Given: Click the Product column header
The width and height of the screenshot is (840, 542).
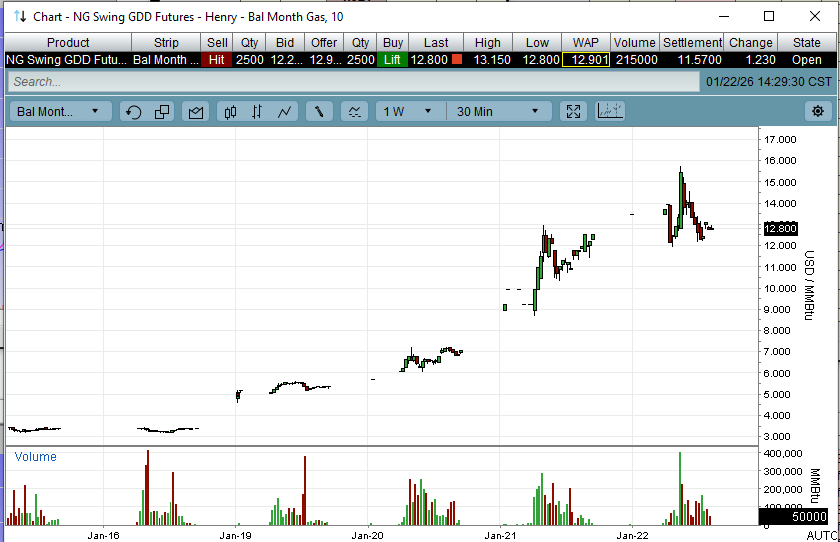Looking at the screenshot, I should tap(68, 42).
